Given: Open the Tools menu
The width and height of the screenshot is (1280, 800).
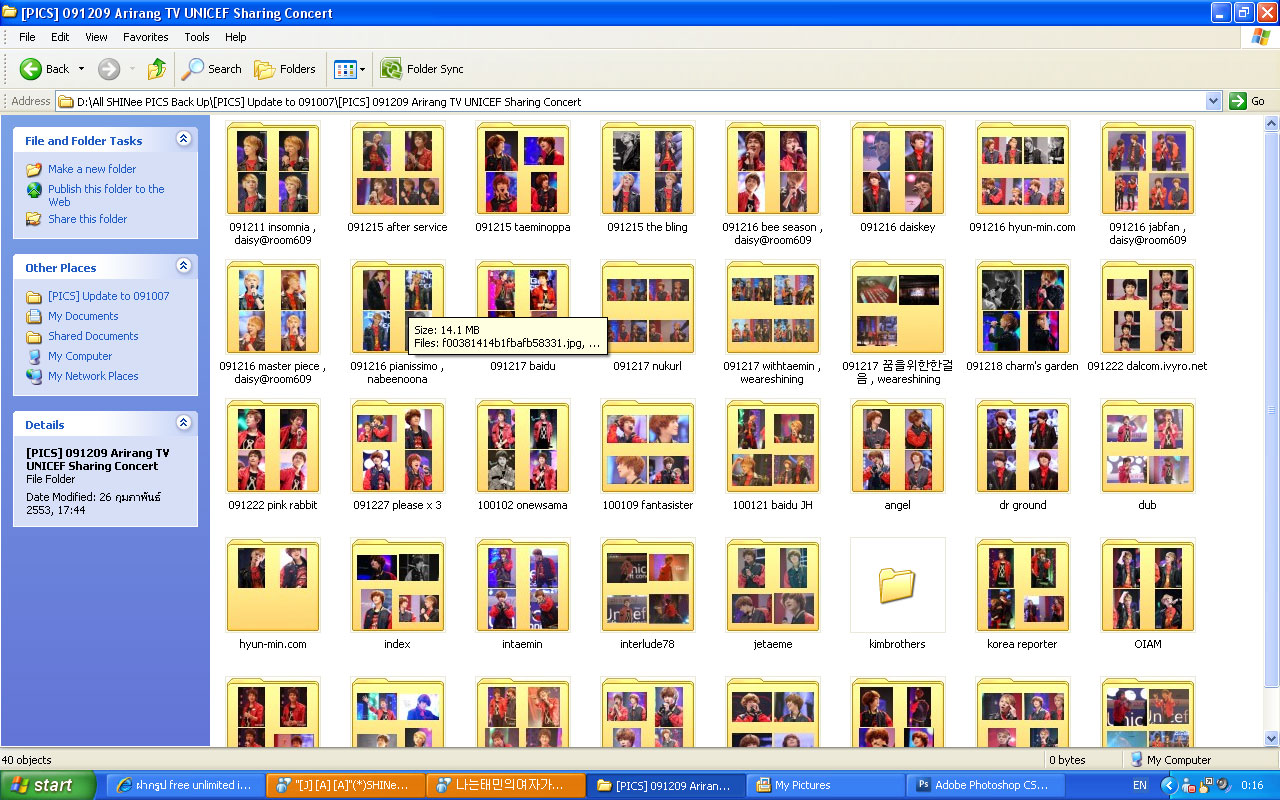Looking at the screenshot, I should click(197, 37).
